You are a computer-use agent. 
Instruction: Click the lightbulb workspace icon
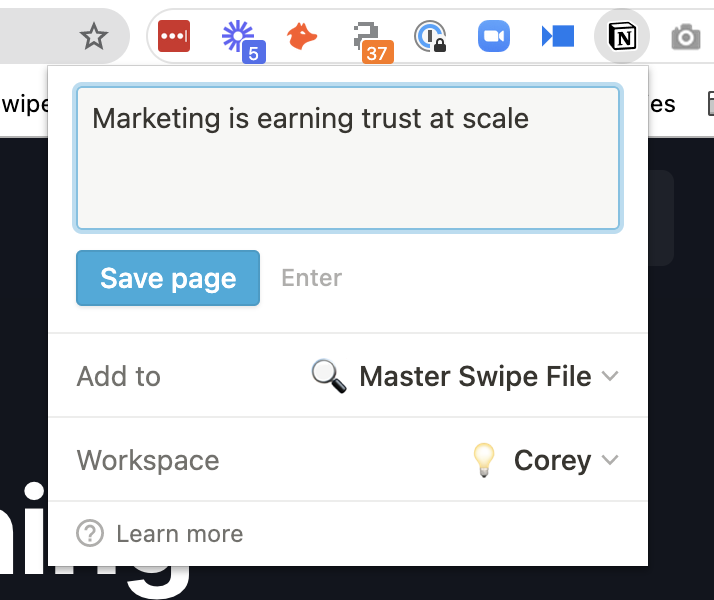484,461
